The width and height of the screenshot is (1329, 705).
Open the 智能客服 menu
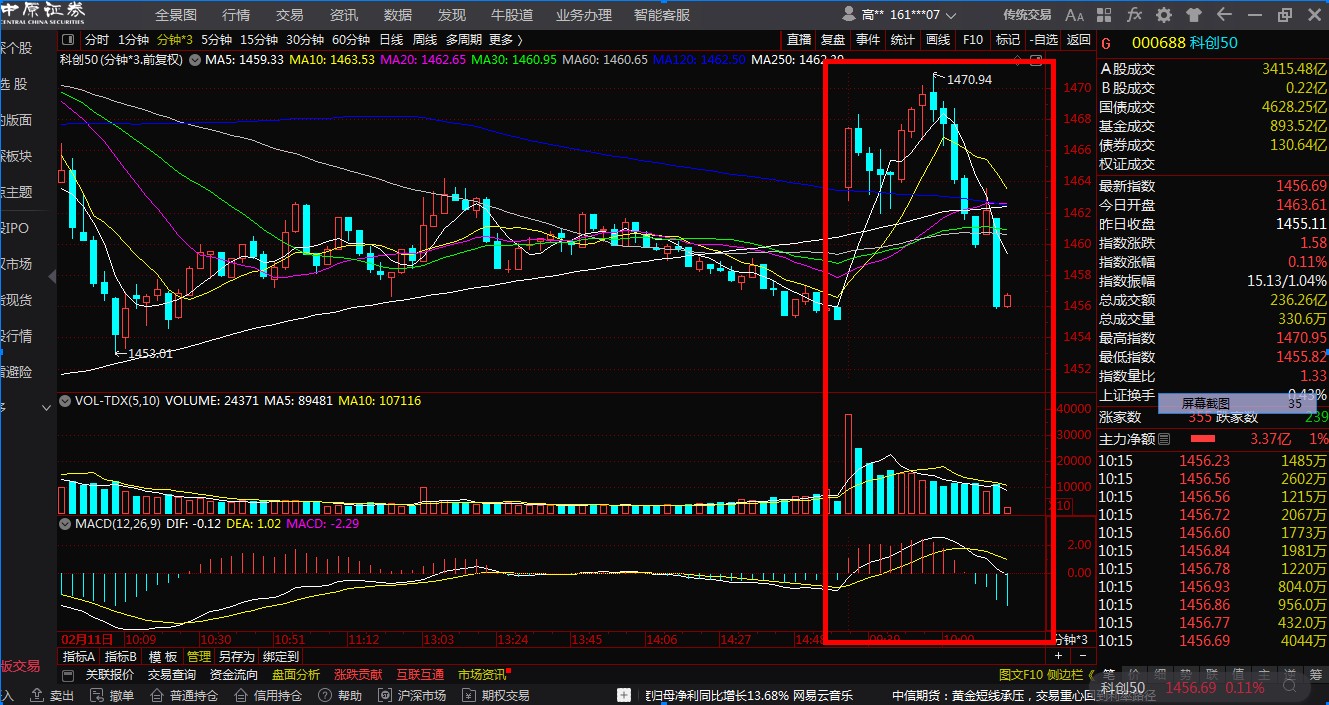click(x=662, y=15)
